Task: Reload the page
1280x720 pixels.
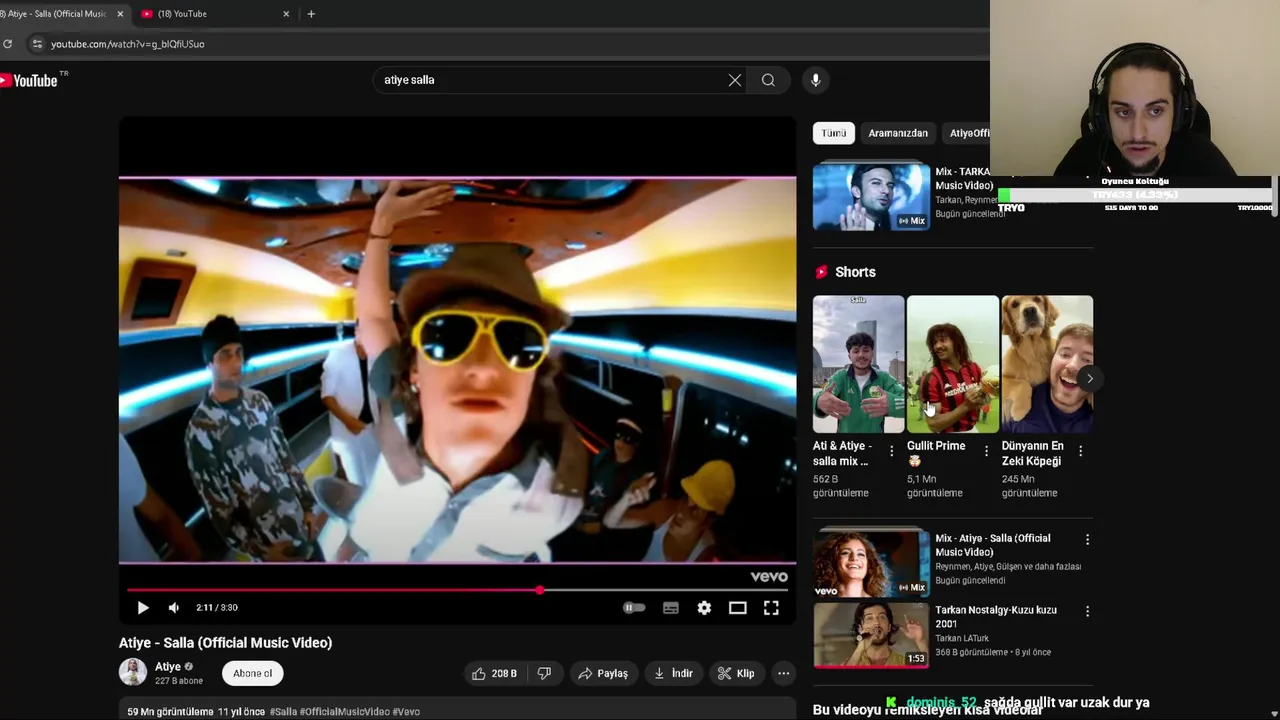Action: [8, 44]
